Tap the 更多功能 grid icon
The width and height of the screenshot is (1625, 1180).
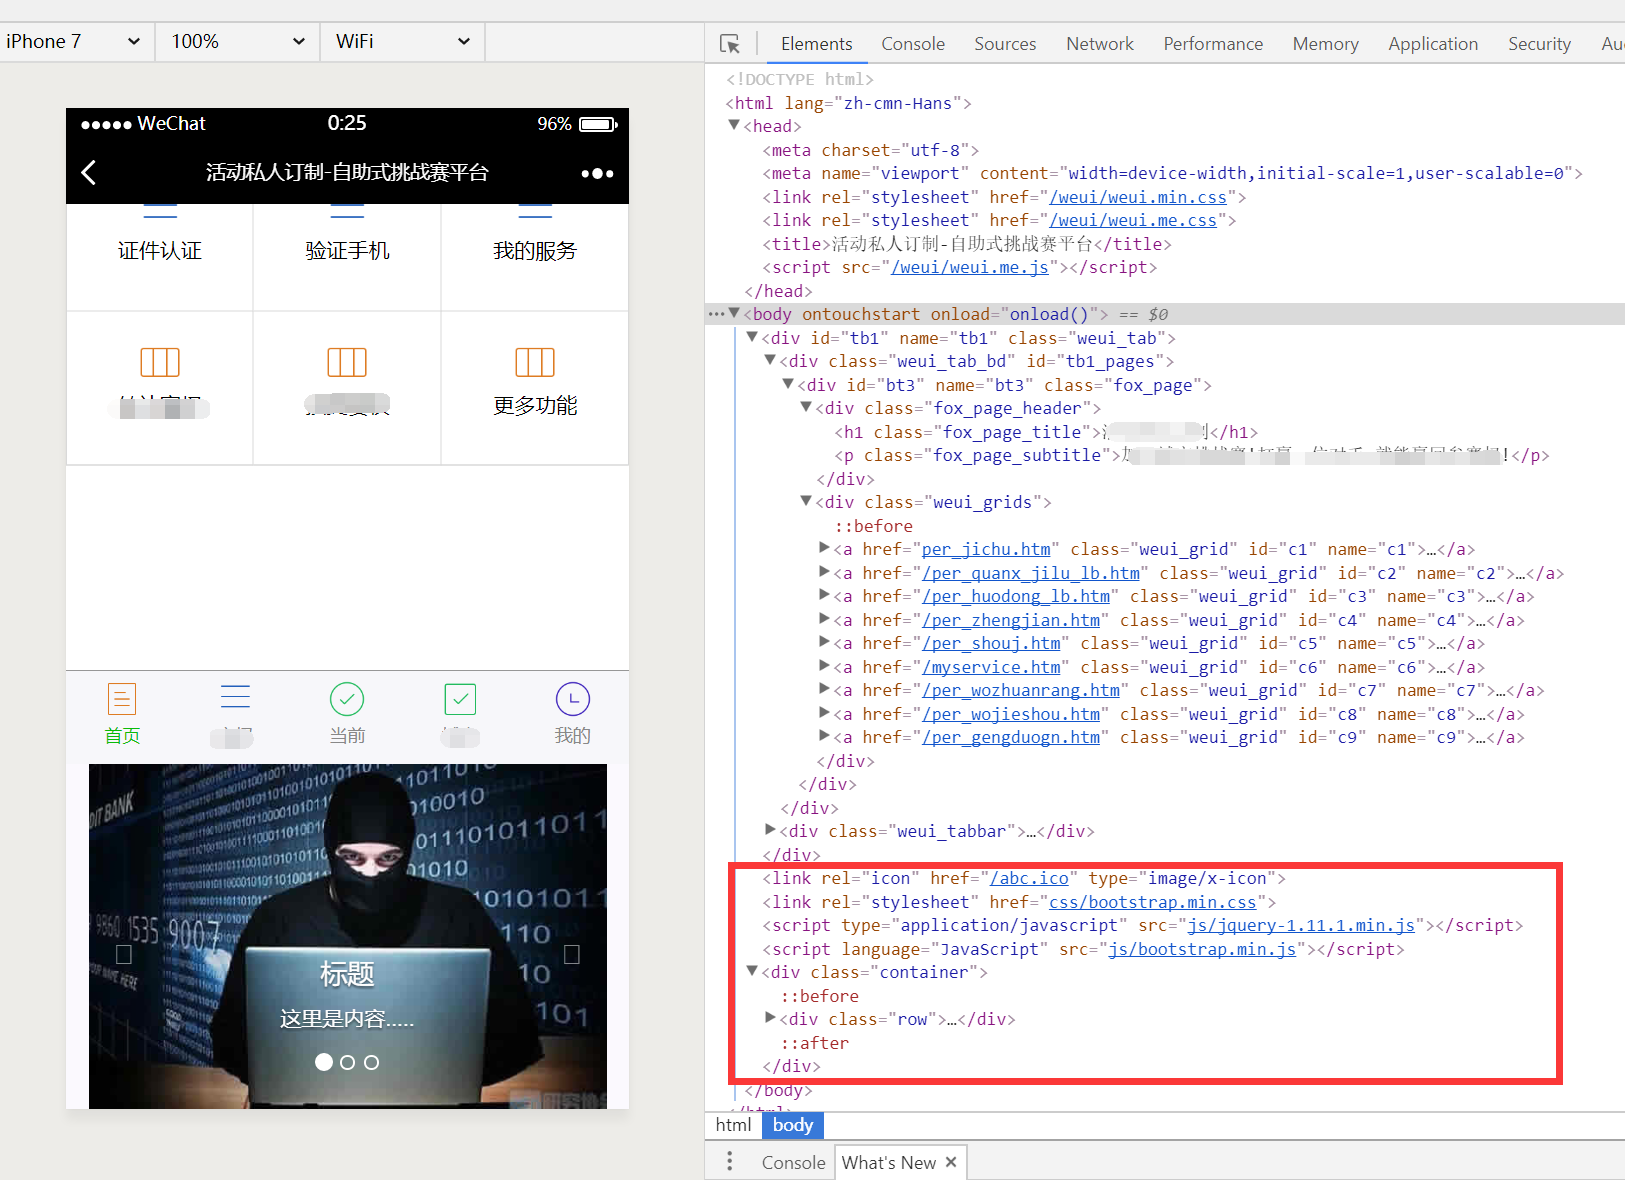535,362
